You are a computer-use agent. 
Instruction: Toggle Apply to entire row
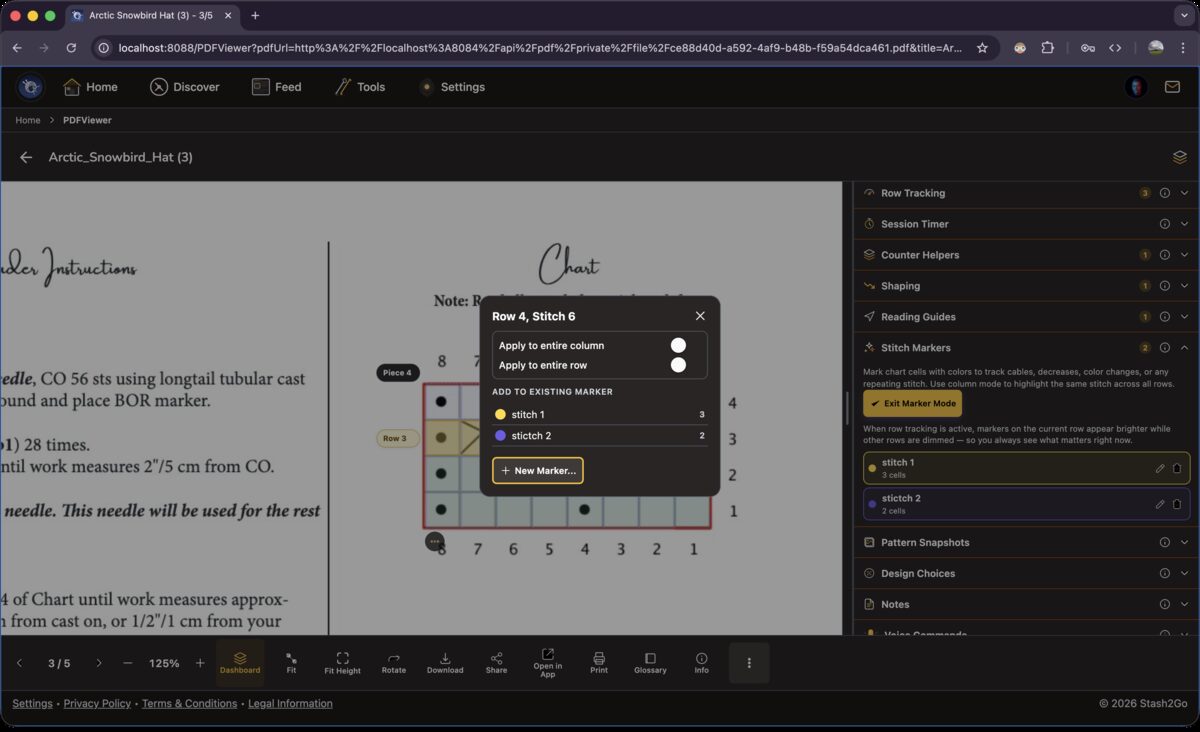point(678,365)
